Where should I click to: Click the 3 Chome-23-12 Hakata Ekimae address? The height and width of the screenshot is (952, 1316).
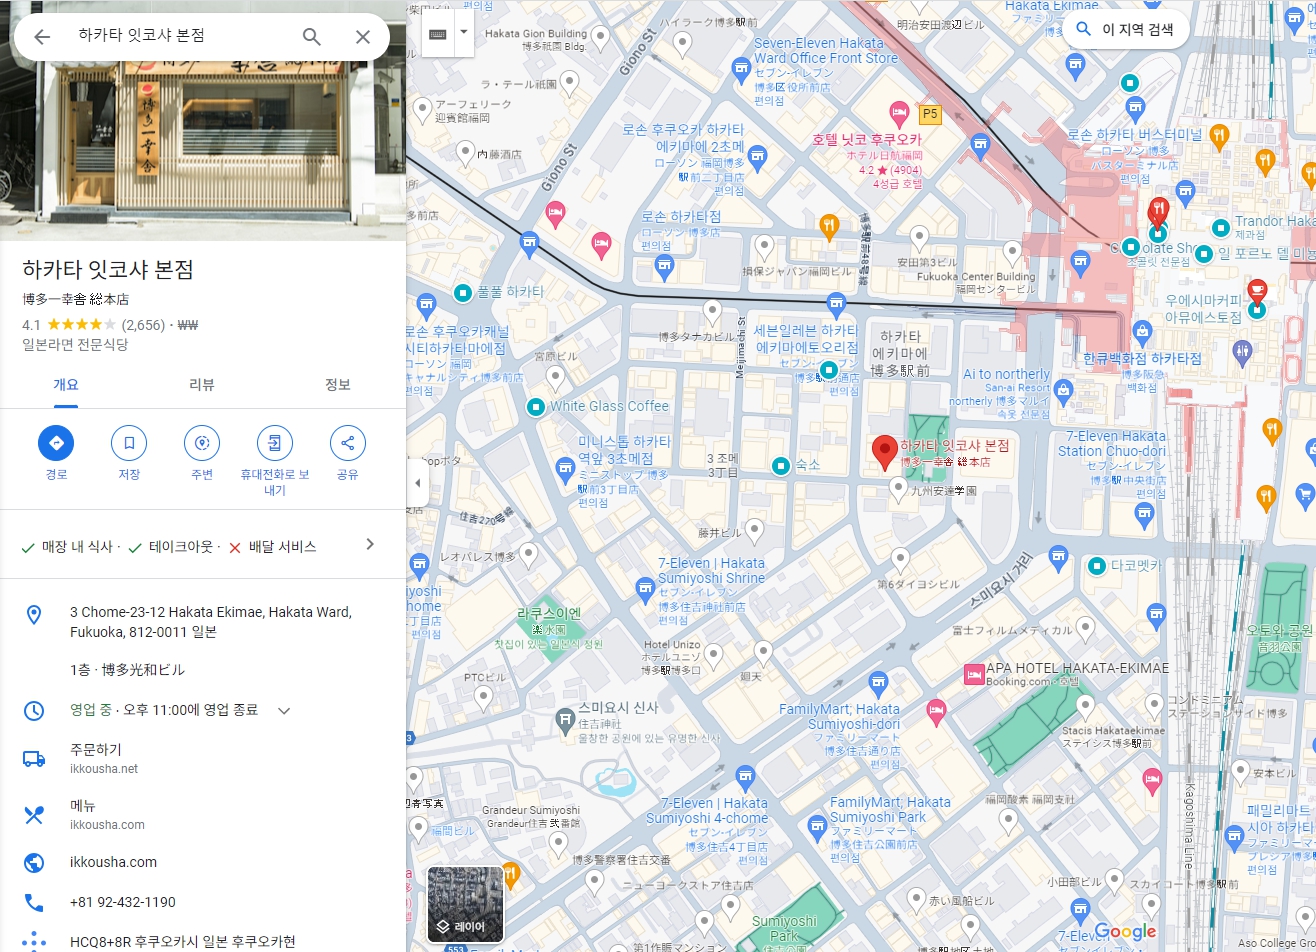(210, 622)
